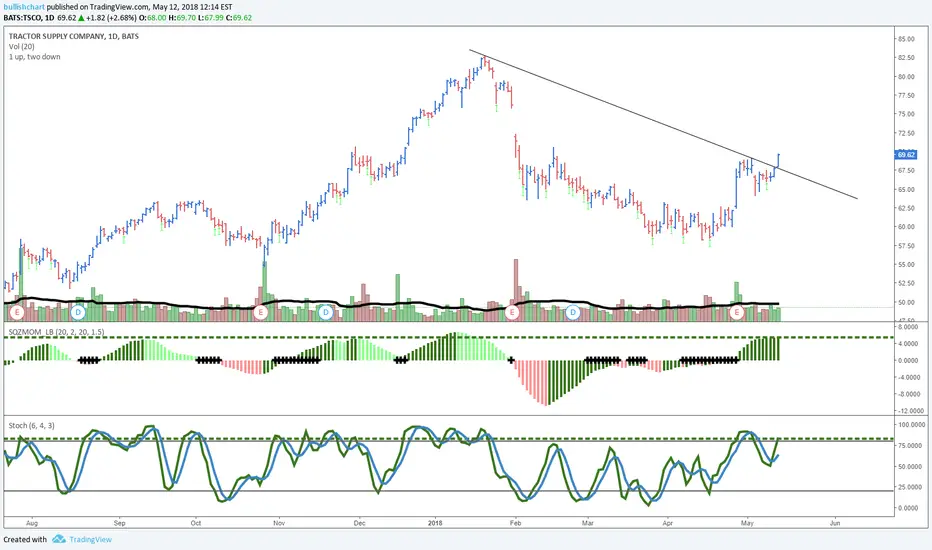
Task: Click the Jun label on time axis
Action: (x=835, y=523)
